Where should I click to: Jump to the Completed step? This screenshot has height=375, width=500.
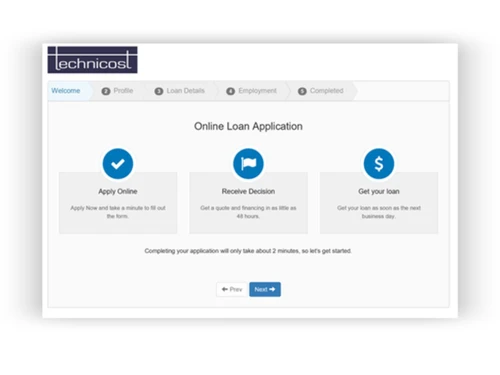(322, 91)
